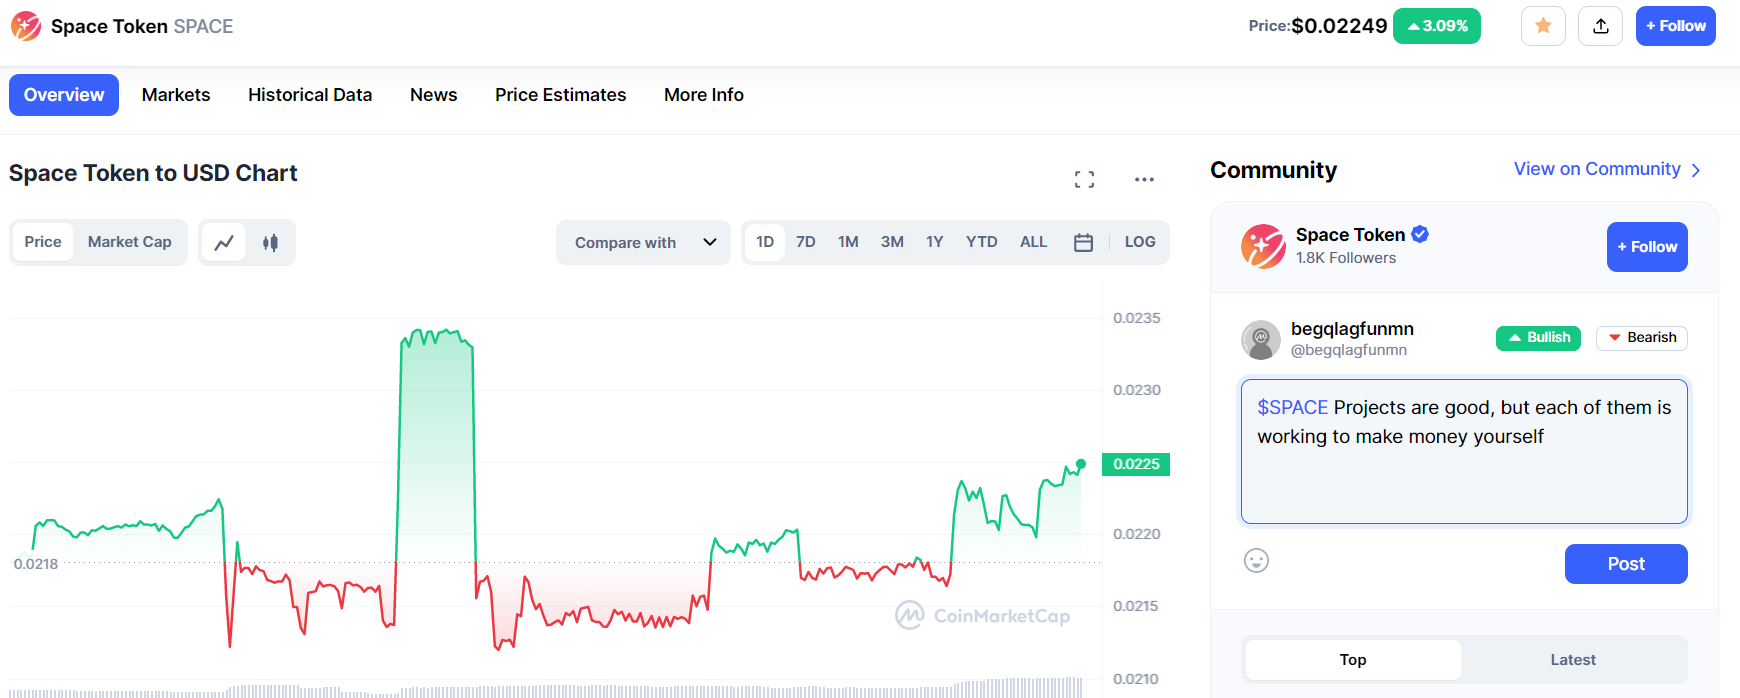
Task: Select 7D time range
Action: 806,242
